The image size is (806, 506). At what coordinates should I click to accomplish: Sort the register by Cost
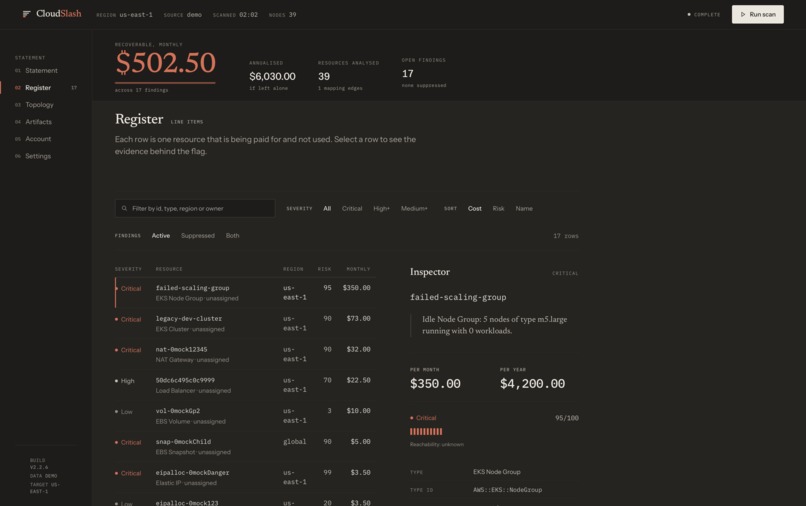click(x=474, y=208)
